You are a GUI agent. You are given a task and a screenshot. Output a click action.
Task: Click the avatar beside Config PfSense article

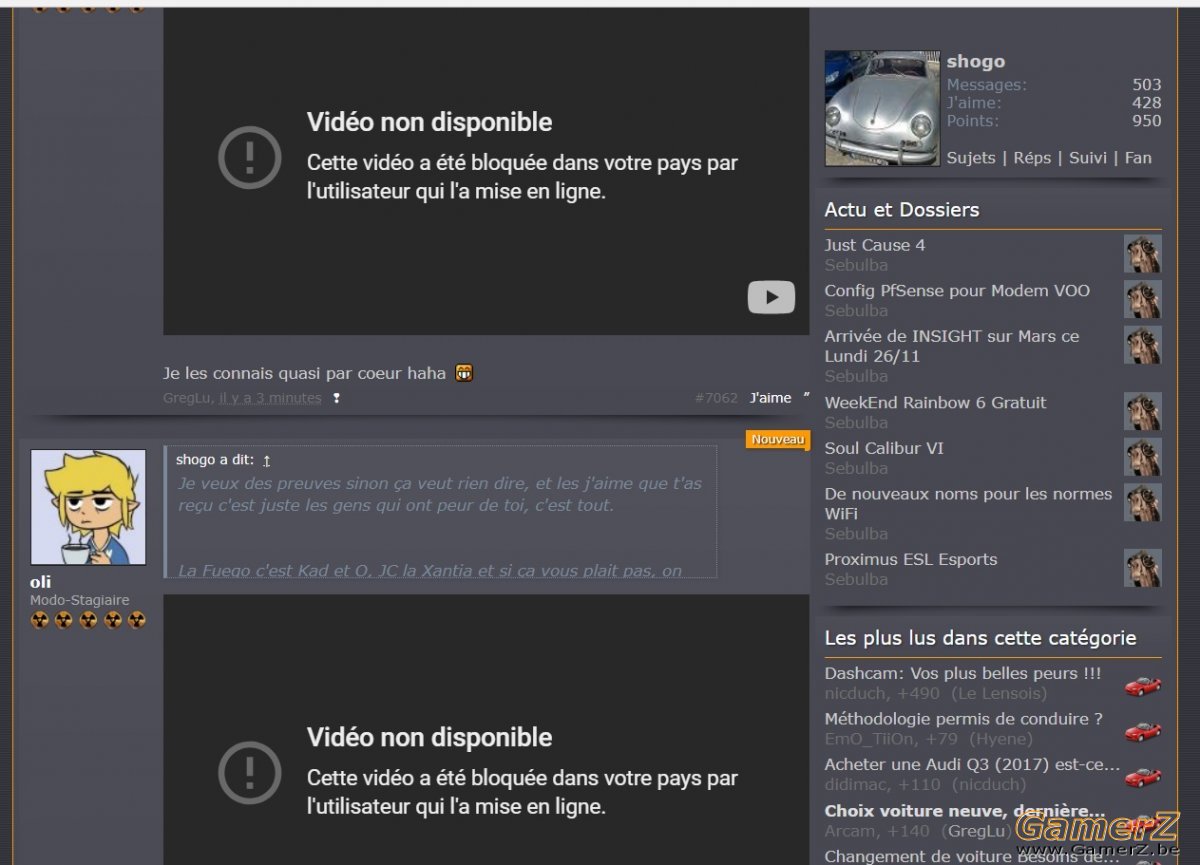[x=1142, y=300]
